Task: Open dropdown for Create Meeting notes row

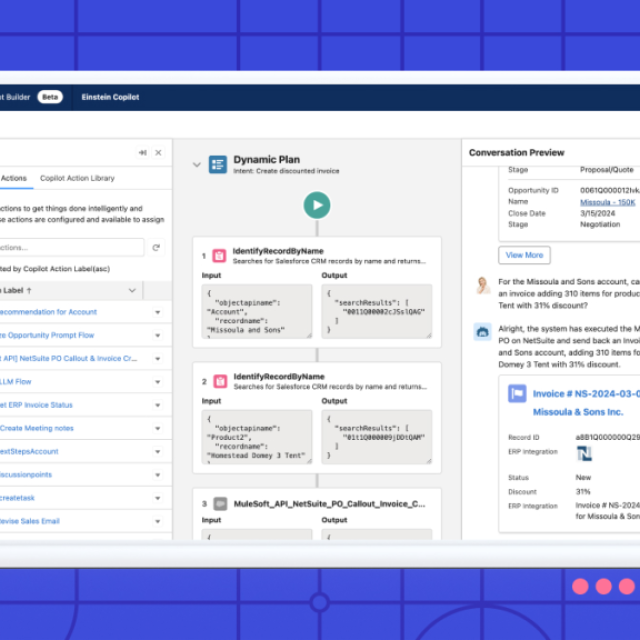Action: point(158,429)
